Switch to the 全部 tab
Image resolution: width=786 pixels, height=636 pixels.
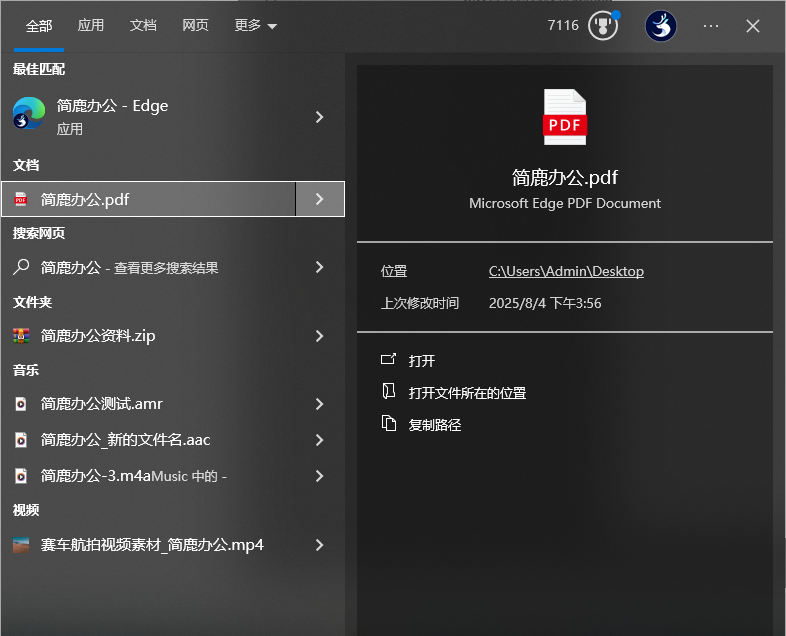coord(39,26)
